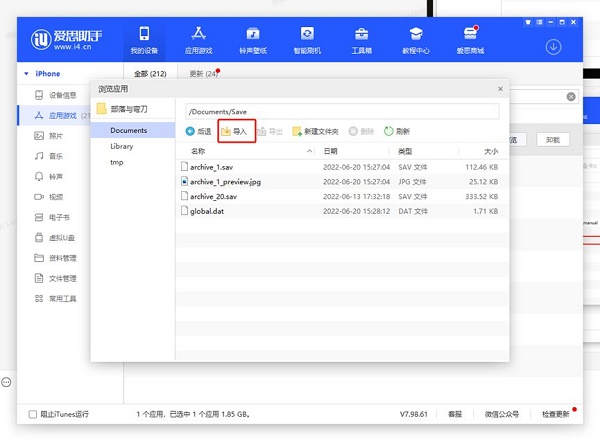Open the 工具箱 toolbox icon

362,40
